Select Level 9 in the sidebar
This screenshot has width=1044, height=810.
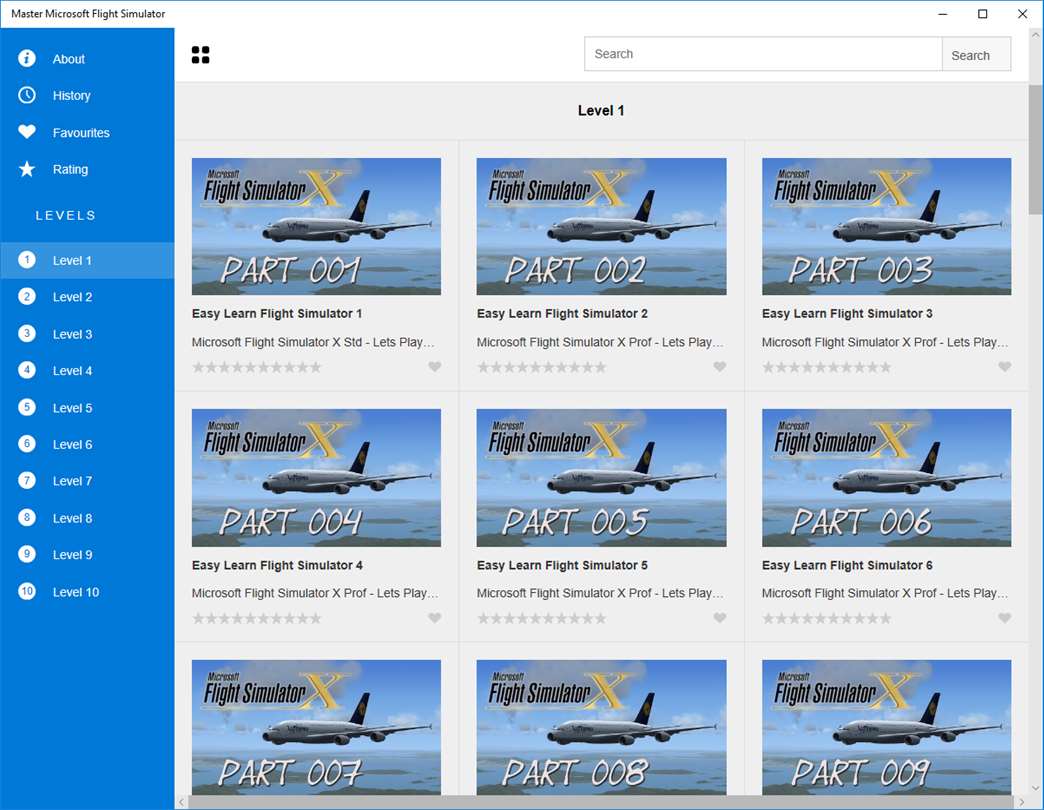[87, 554]
